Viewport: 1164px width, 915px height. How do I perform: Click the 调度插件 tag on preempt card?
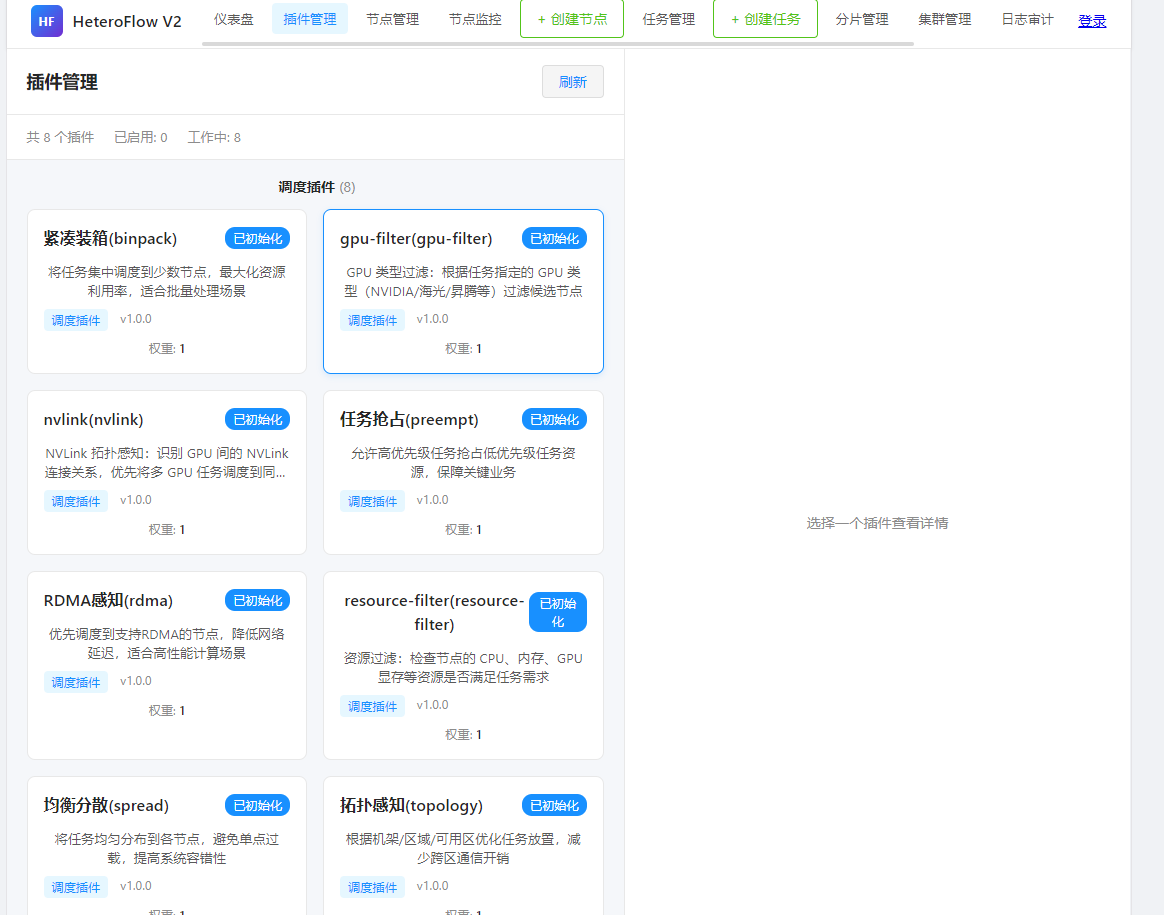[372, 500]
